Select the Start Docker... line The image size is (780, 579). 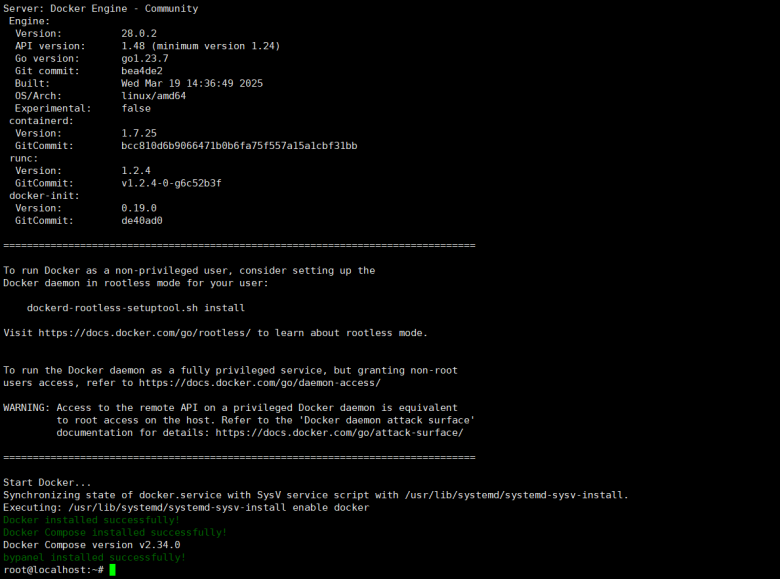[47, 482]
